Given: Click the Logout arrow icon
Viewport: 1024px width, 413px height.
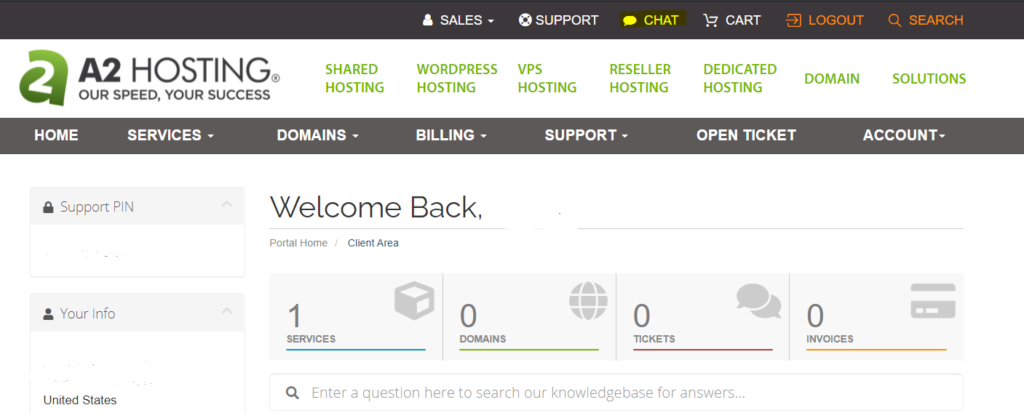Looking at the screenshot, I should click(x=793, y=20).
